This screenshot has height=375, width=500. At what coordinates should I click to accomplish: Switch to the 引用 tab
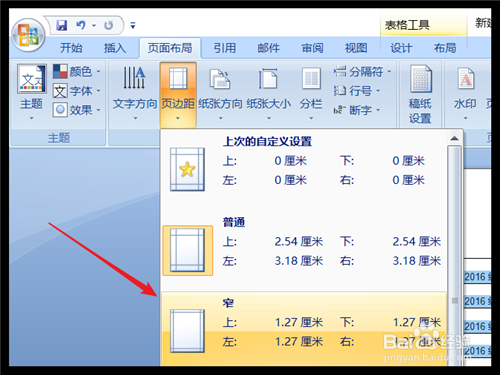click(224, 48)
